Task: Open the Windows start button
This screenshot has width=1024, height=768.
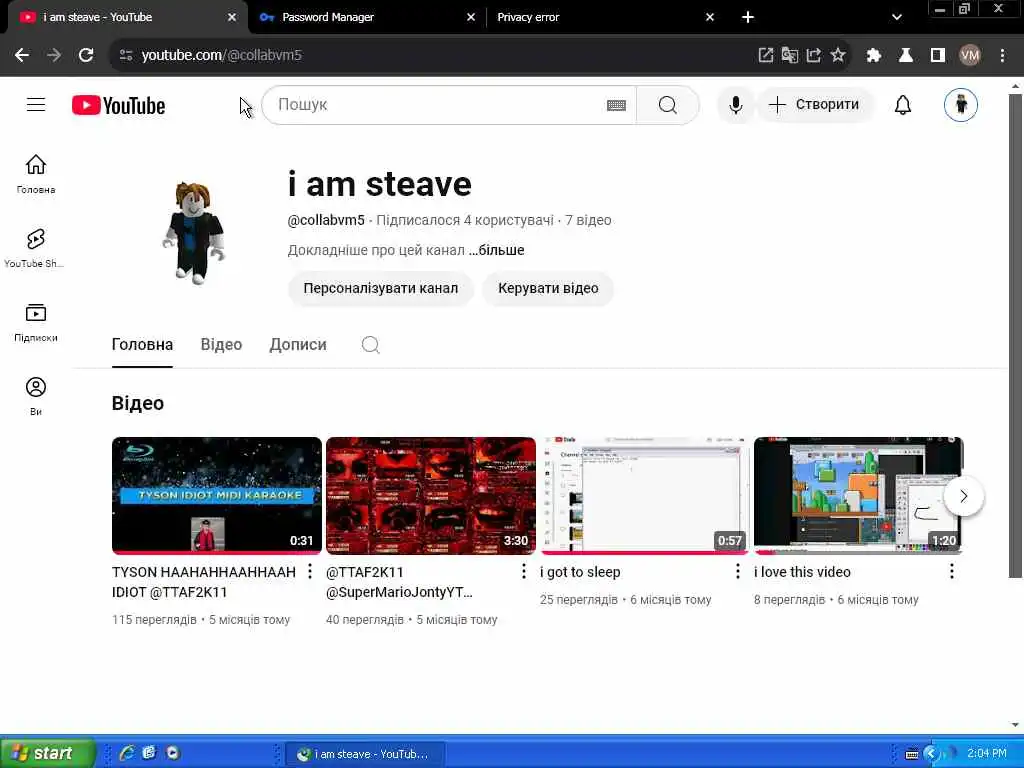Action: [x=46, y=753]
